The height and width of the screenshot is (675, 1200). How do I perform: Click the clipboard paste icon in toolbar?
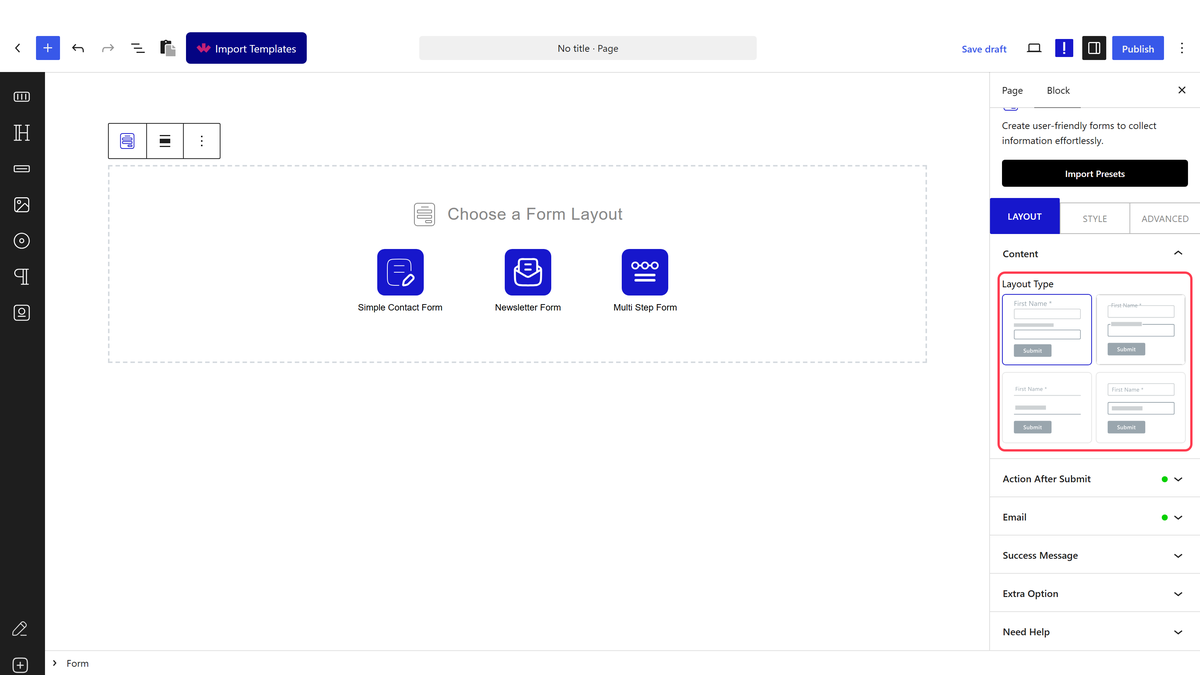point(168,48)
